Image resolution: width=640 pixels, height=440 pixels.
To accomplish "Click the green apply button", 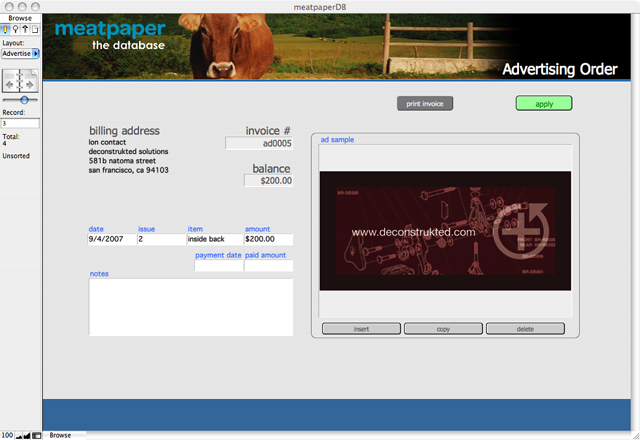I will 543,103.
